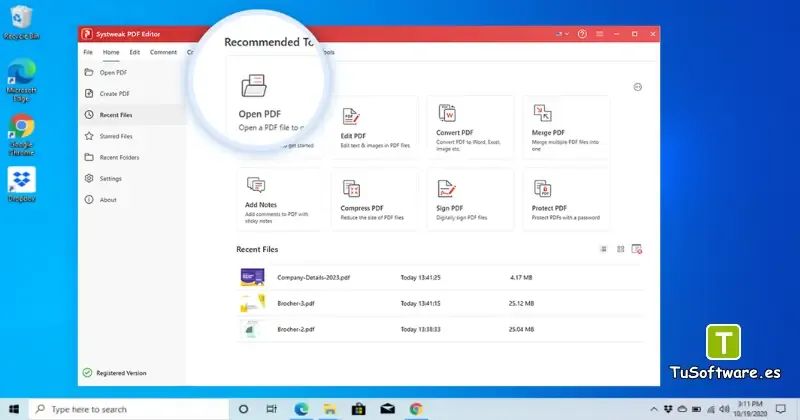
Task: Choose the Compress PDF tool icon
Action: click(x=351, y=189)
